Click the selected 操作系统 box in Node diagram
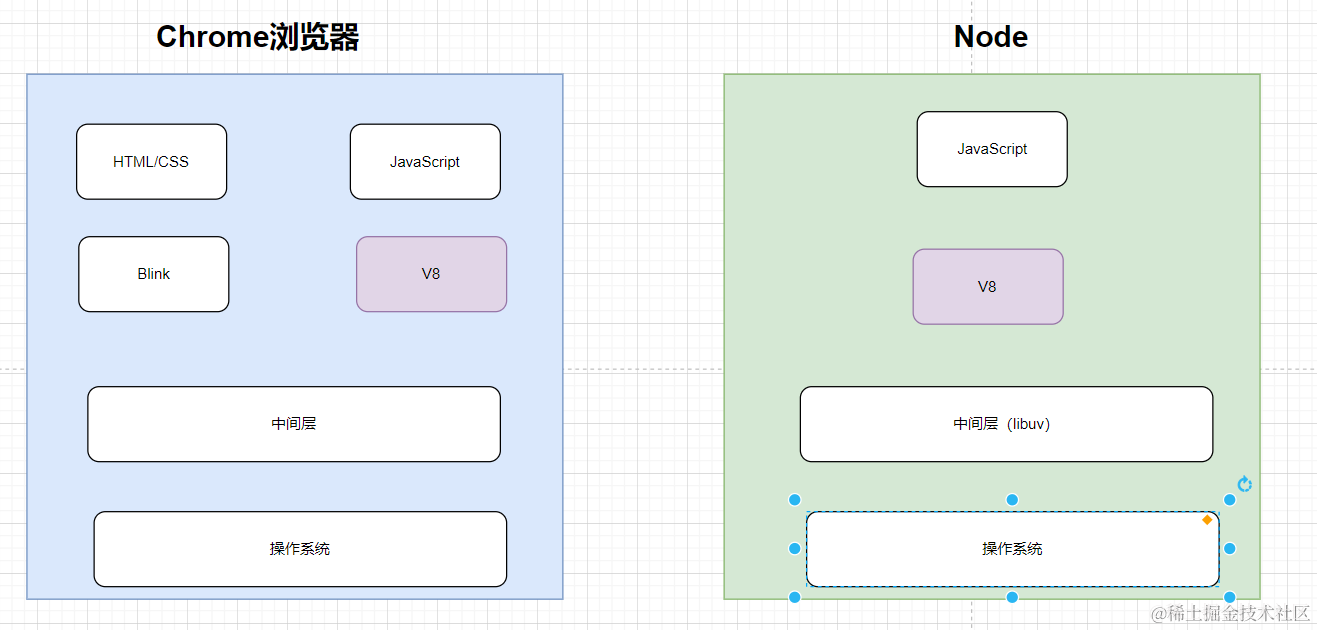The image size is (1317, 630). click(1013, 549)
